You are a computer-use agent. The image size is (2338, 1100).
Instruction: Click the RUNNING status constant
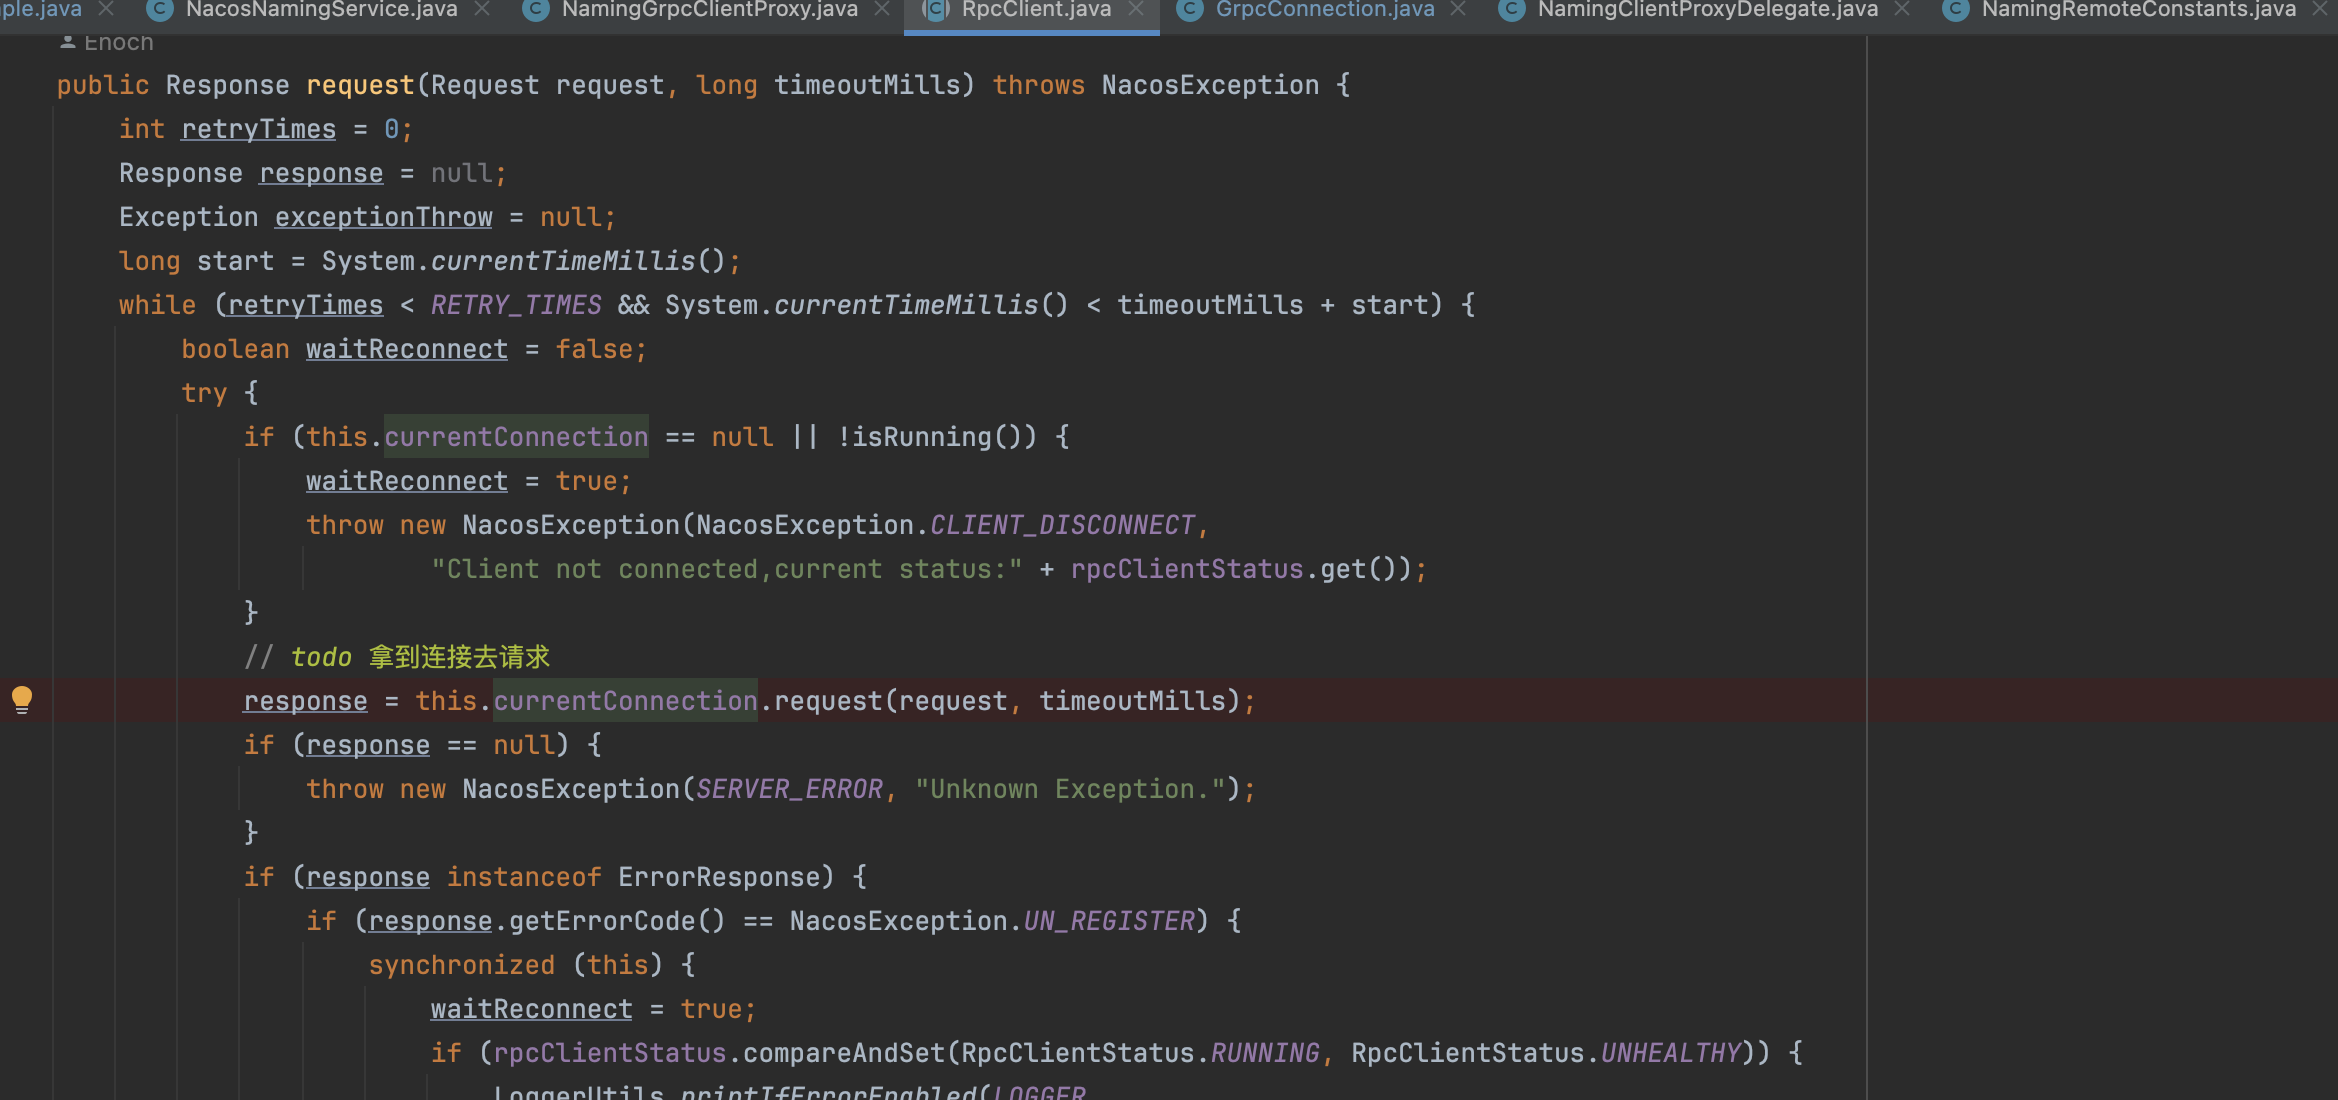point(1265,1053)
